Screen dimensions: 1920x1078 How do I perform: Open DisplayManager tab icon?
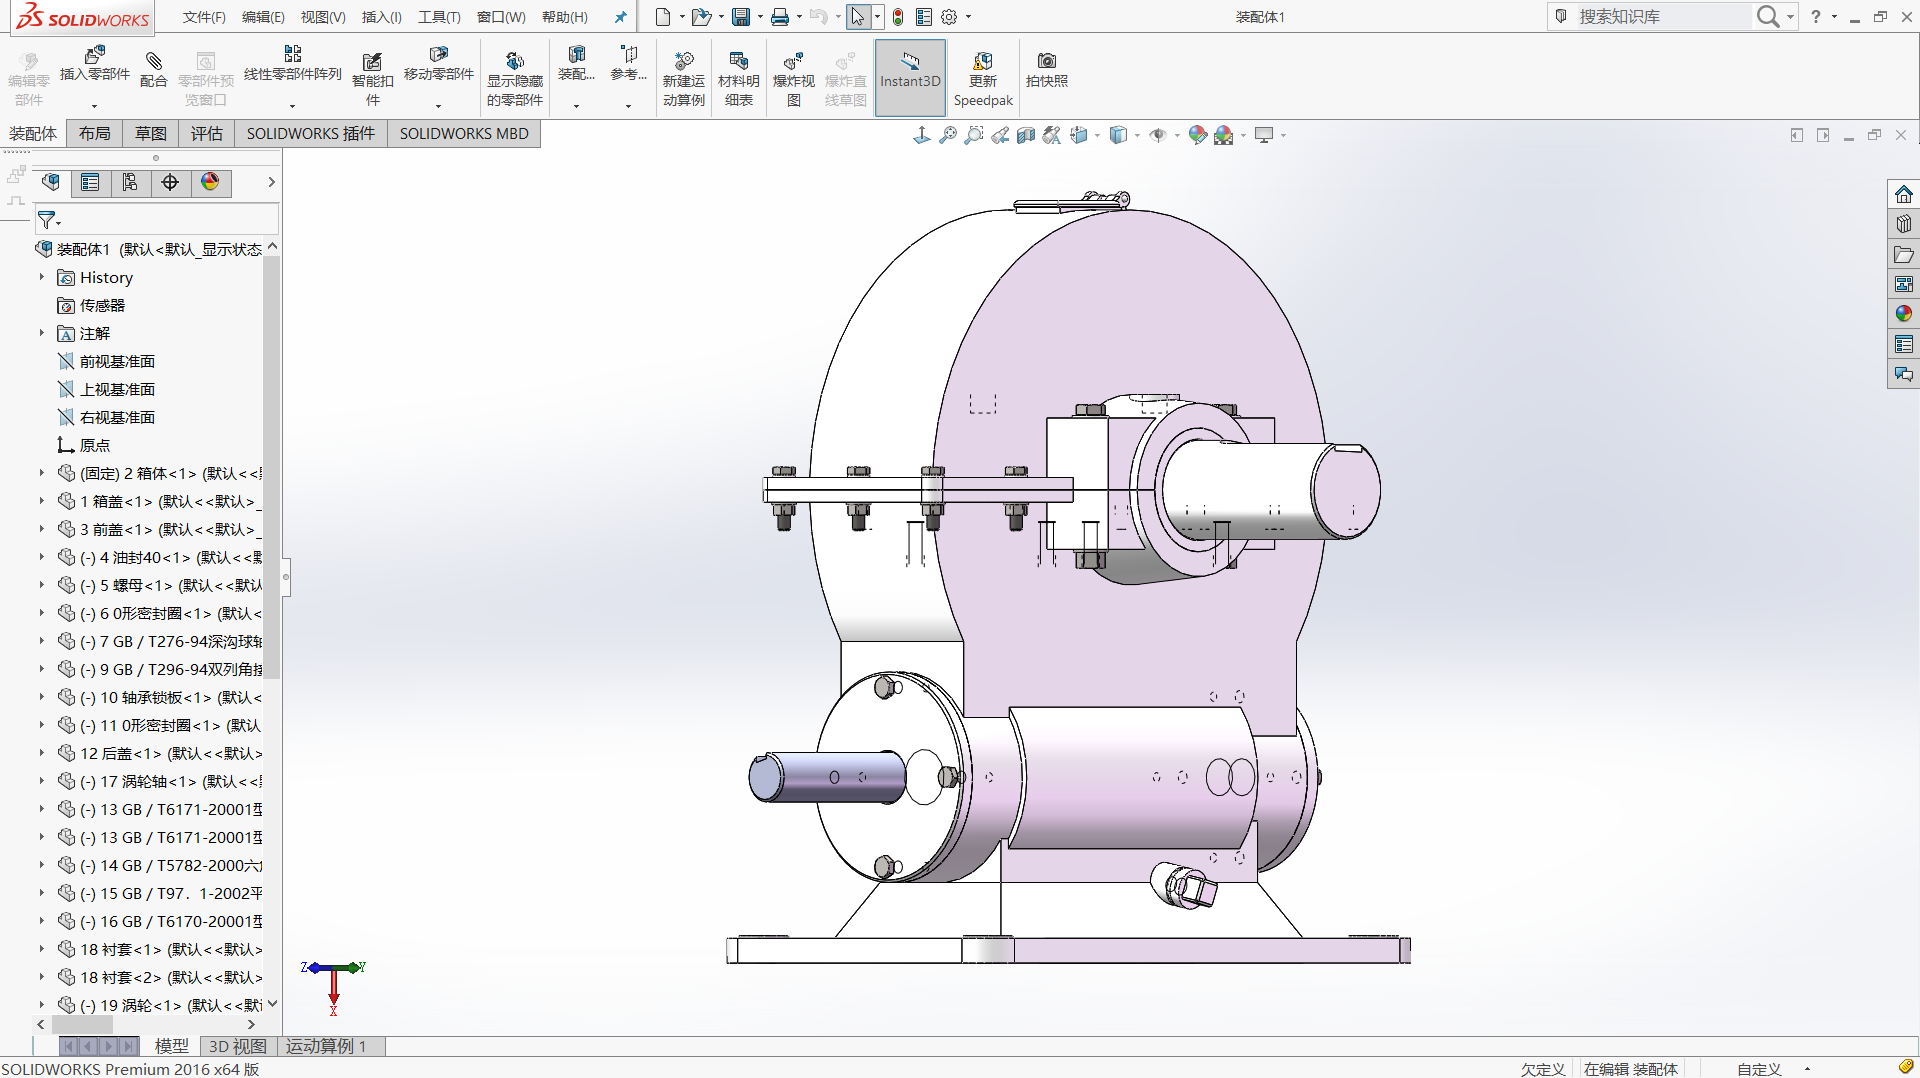click(x=210, y=182)
